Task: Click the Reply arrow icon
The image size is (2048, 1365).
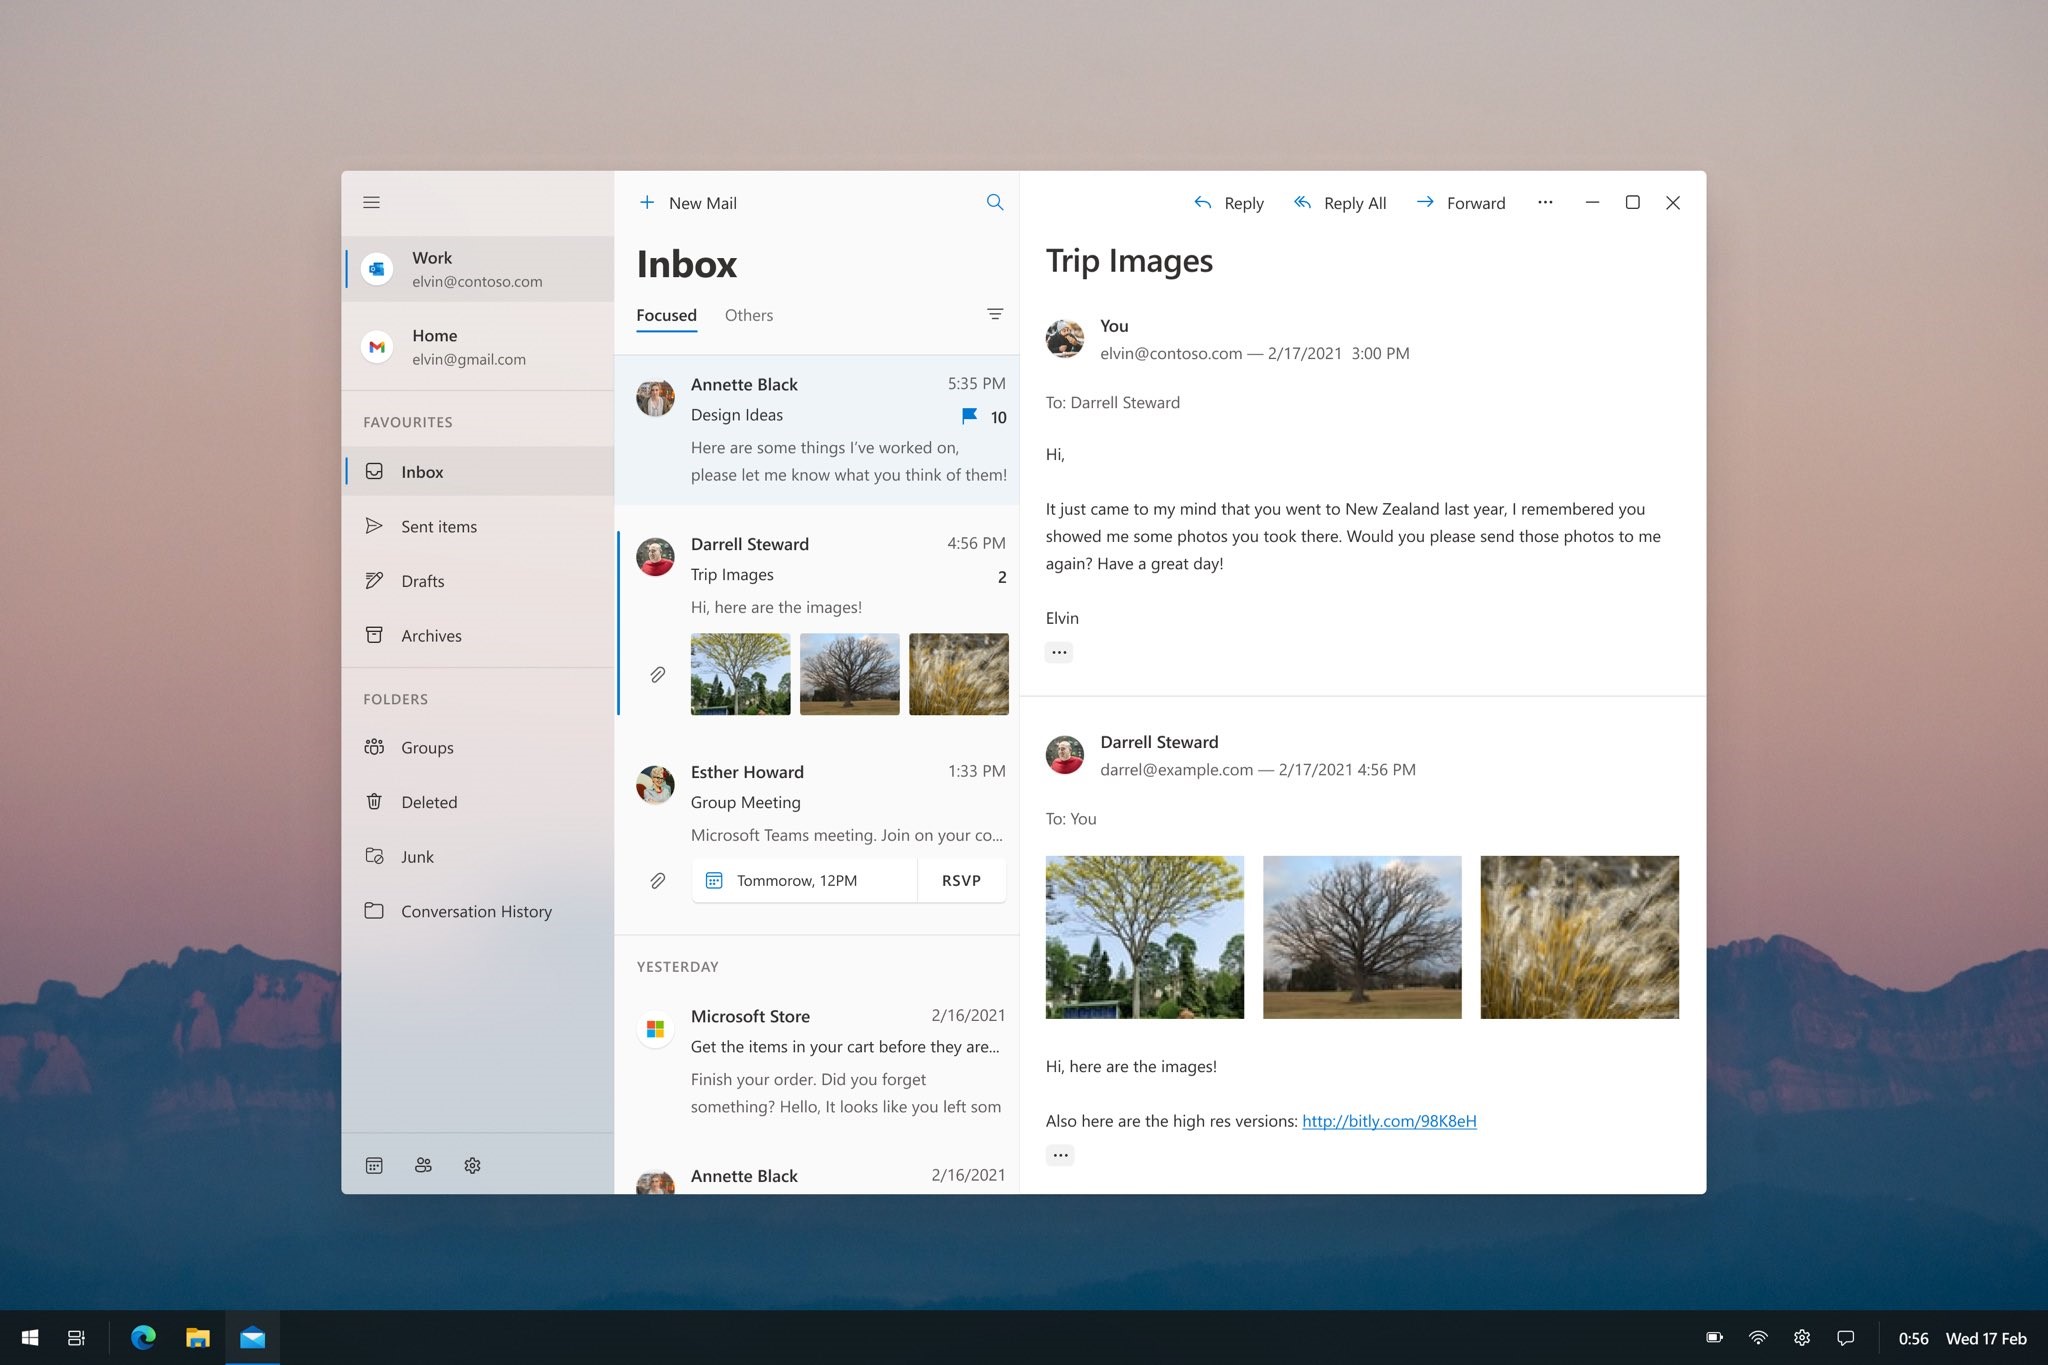Action: pyautogui.click(x=1203, y=202)
